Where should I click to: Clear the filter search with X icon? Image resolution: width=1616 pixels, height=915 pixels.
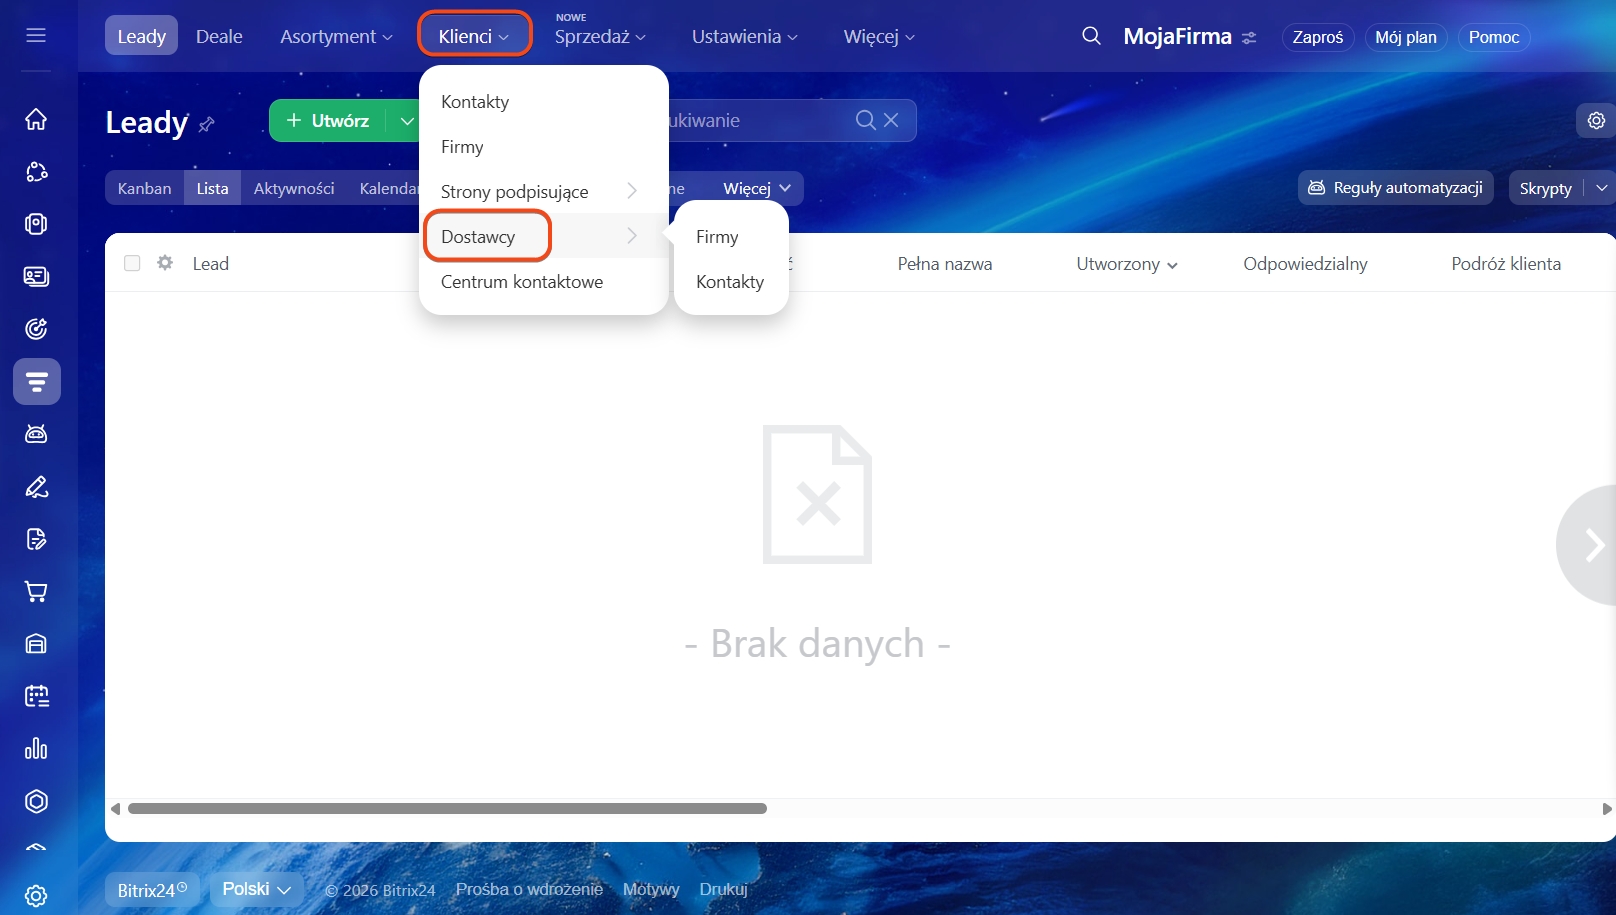[x=891, y=120]
